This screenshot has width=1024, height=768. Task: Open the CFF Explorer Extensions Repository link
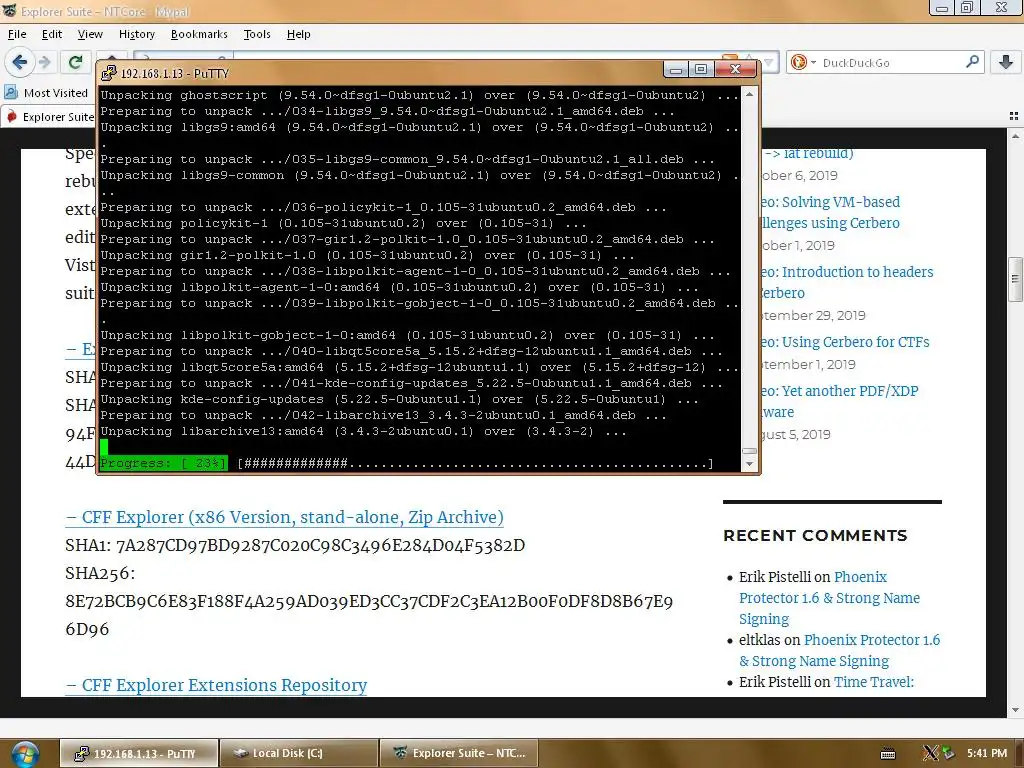pos(216,685)
